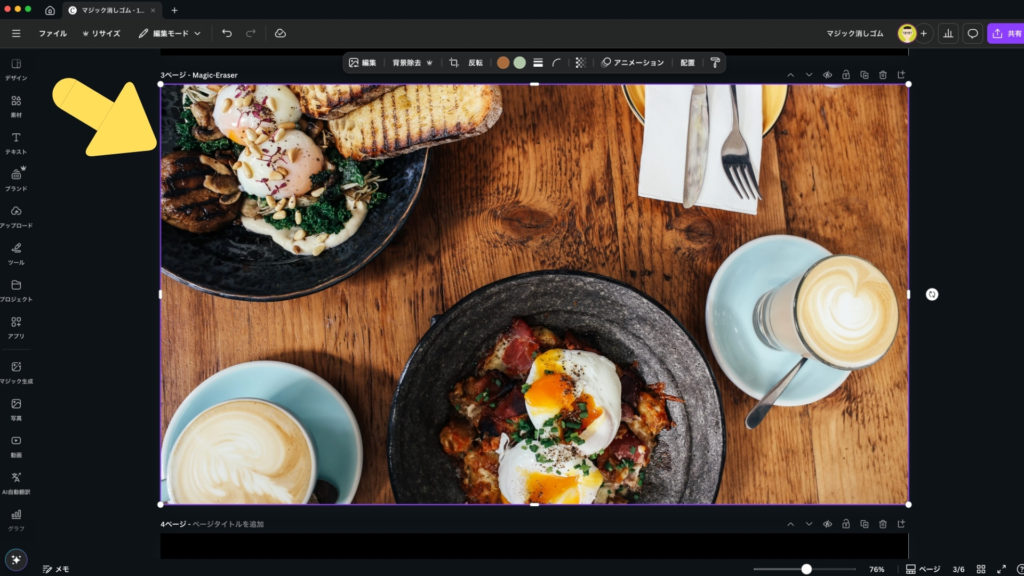This screenshot has width=1024, height=576.
Task: Open the Uploads (アップロード) panel
Action: click(x=16, y=216)
